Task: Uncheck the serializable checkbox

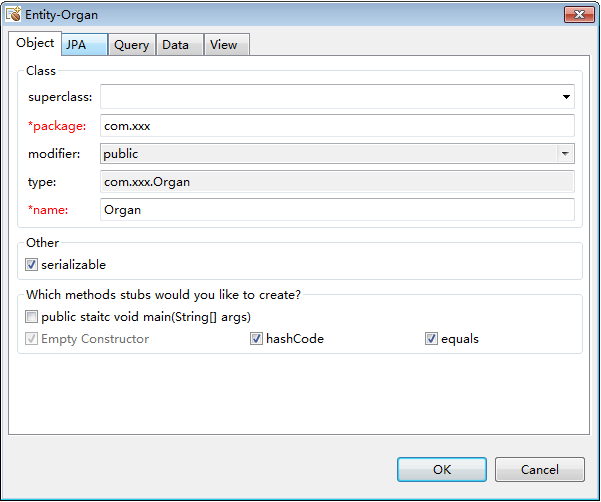Action: pyautogui.click(x=31, y=264)
